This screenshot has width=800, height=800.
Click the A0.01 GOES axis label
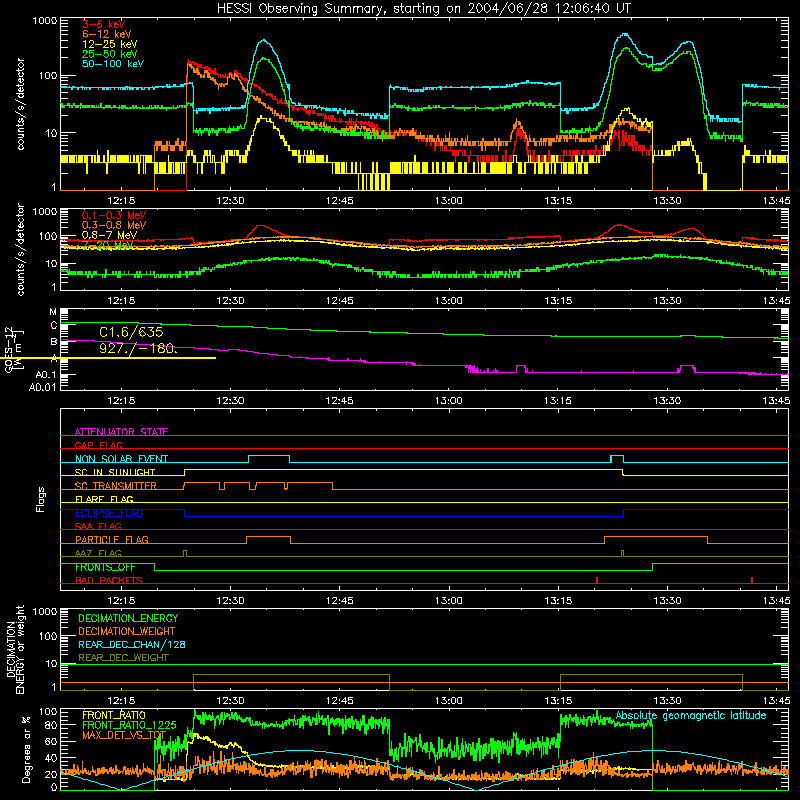[42, 387]
